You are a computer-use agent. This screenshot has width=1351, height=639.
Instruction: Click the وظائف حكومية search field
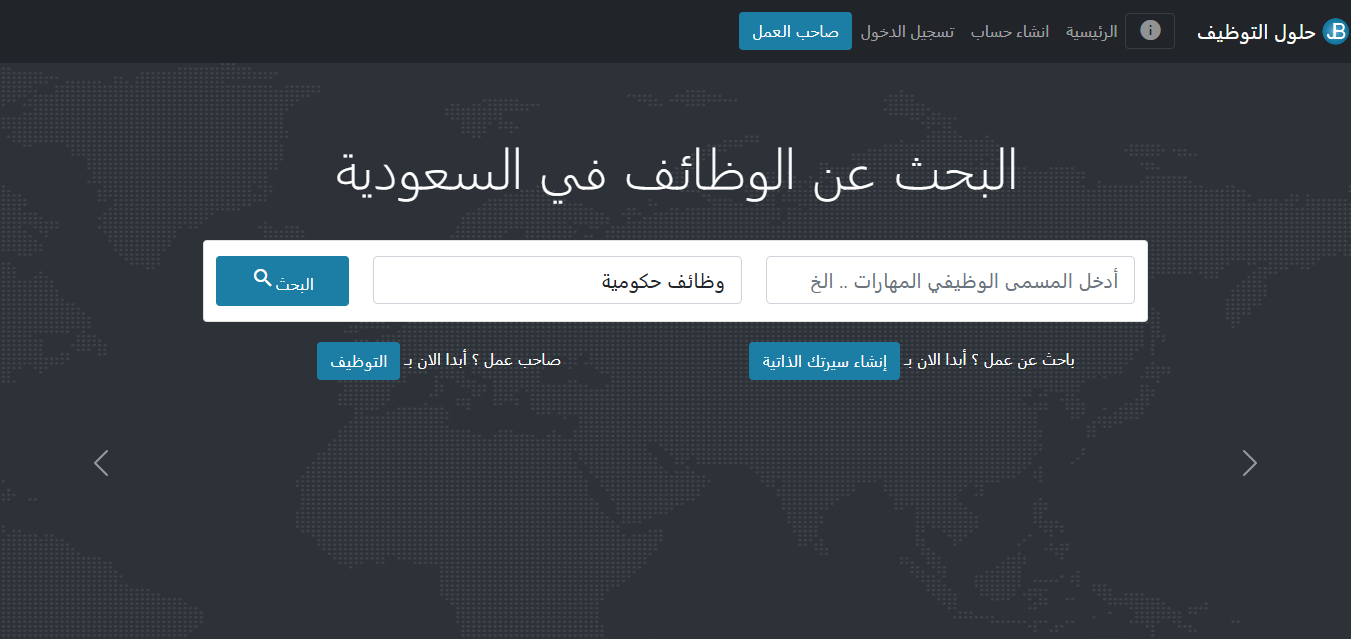point(557,280)
